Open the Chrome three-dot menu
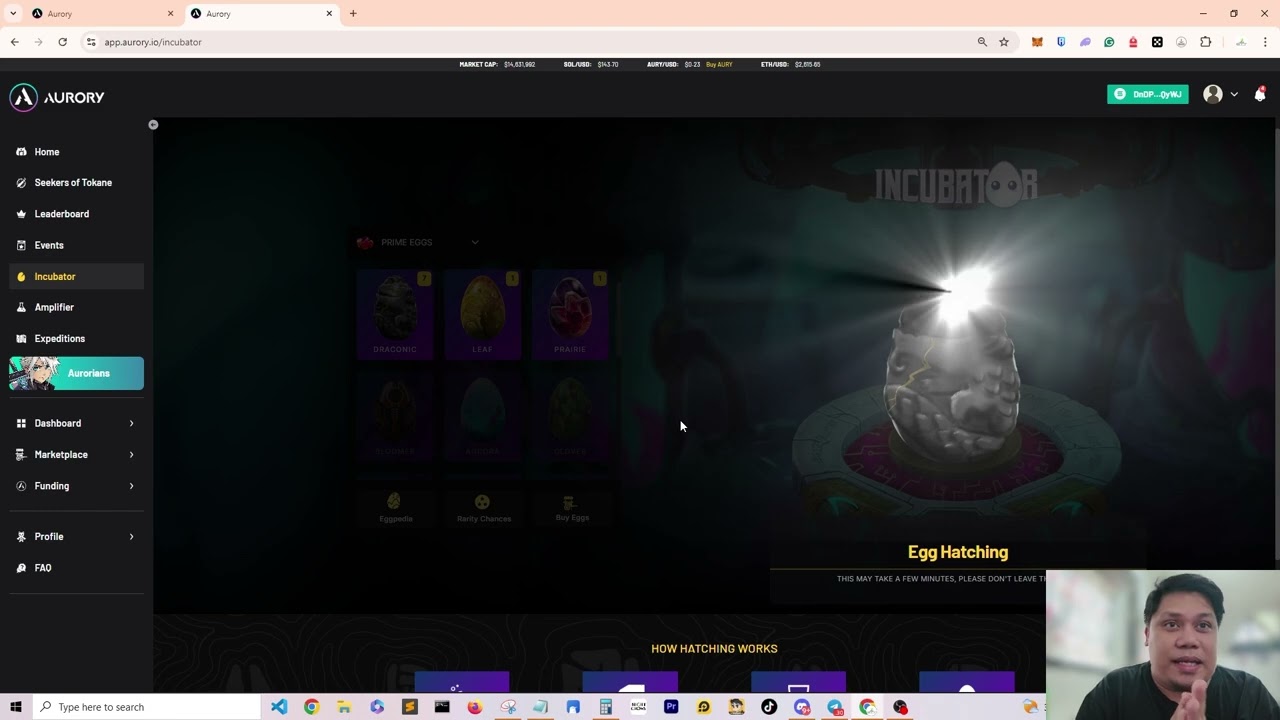Viewport: 1280px width, 720px height. (x=1265, y=42)
